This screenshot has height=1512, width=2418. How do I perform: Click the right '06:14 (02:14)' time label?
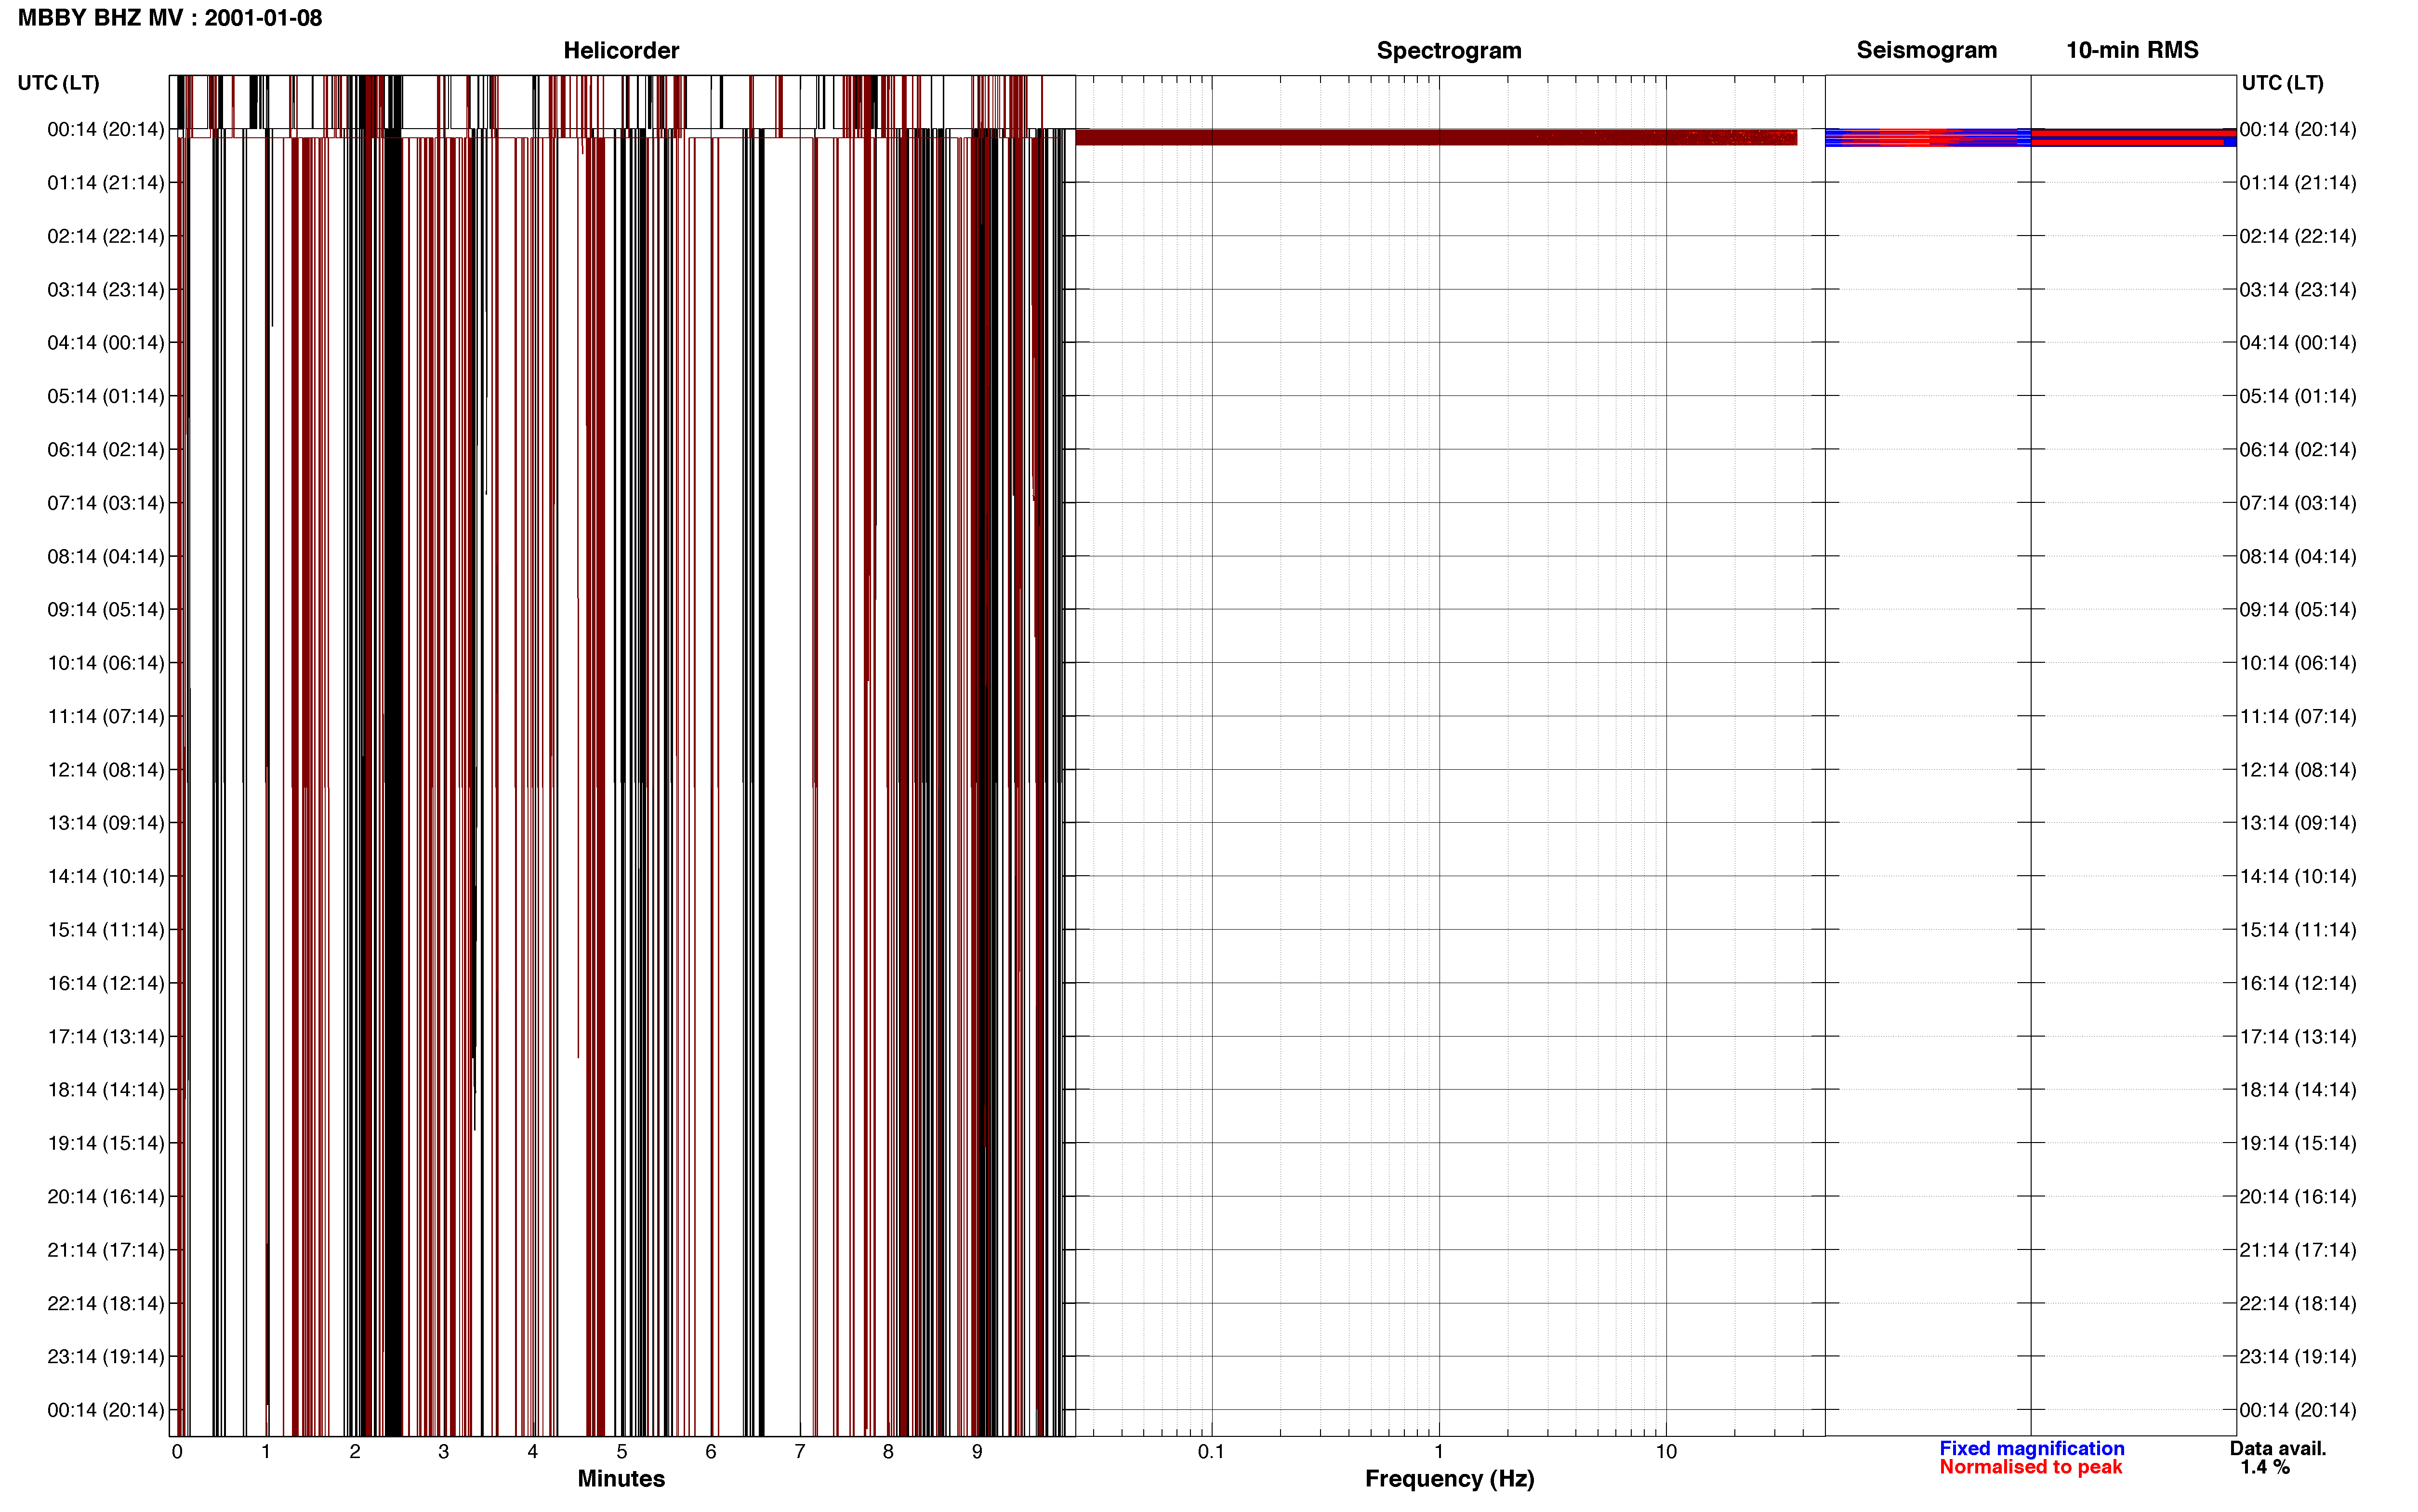[x=2298, y=450]
